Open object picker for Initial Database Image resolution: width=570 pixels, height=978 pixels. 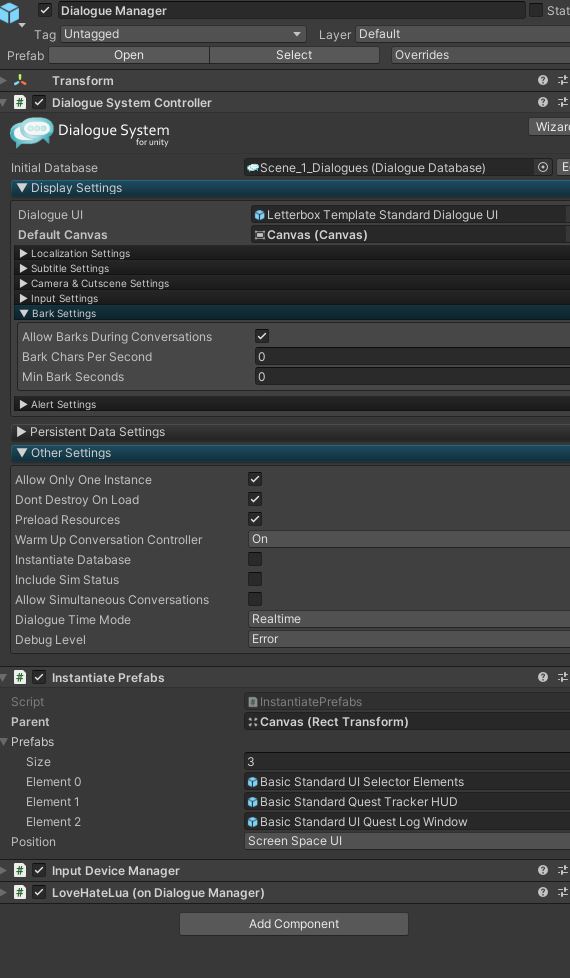[x=543, y=167]
